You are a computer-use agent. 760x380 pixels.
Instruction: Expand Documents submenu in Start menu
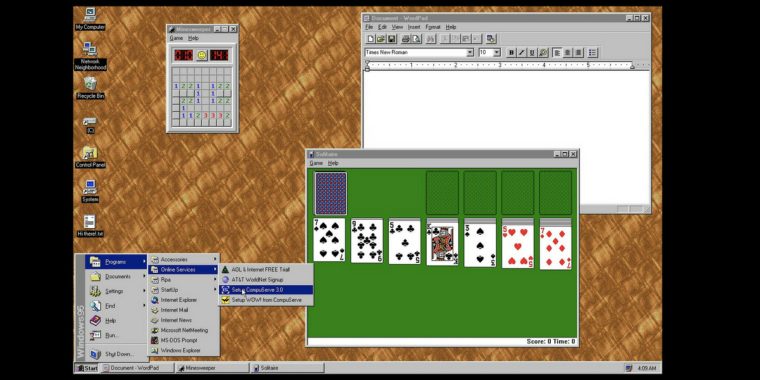(116, 276)
